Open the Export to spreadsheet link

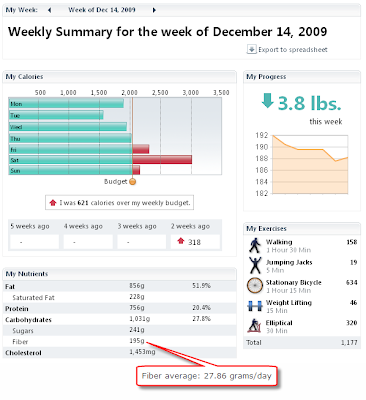coord(293,50)
